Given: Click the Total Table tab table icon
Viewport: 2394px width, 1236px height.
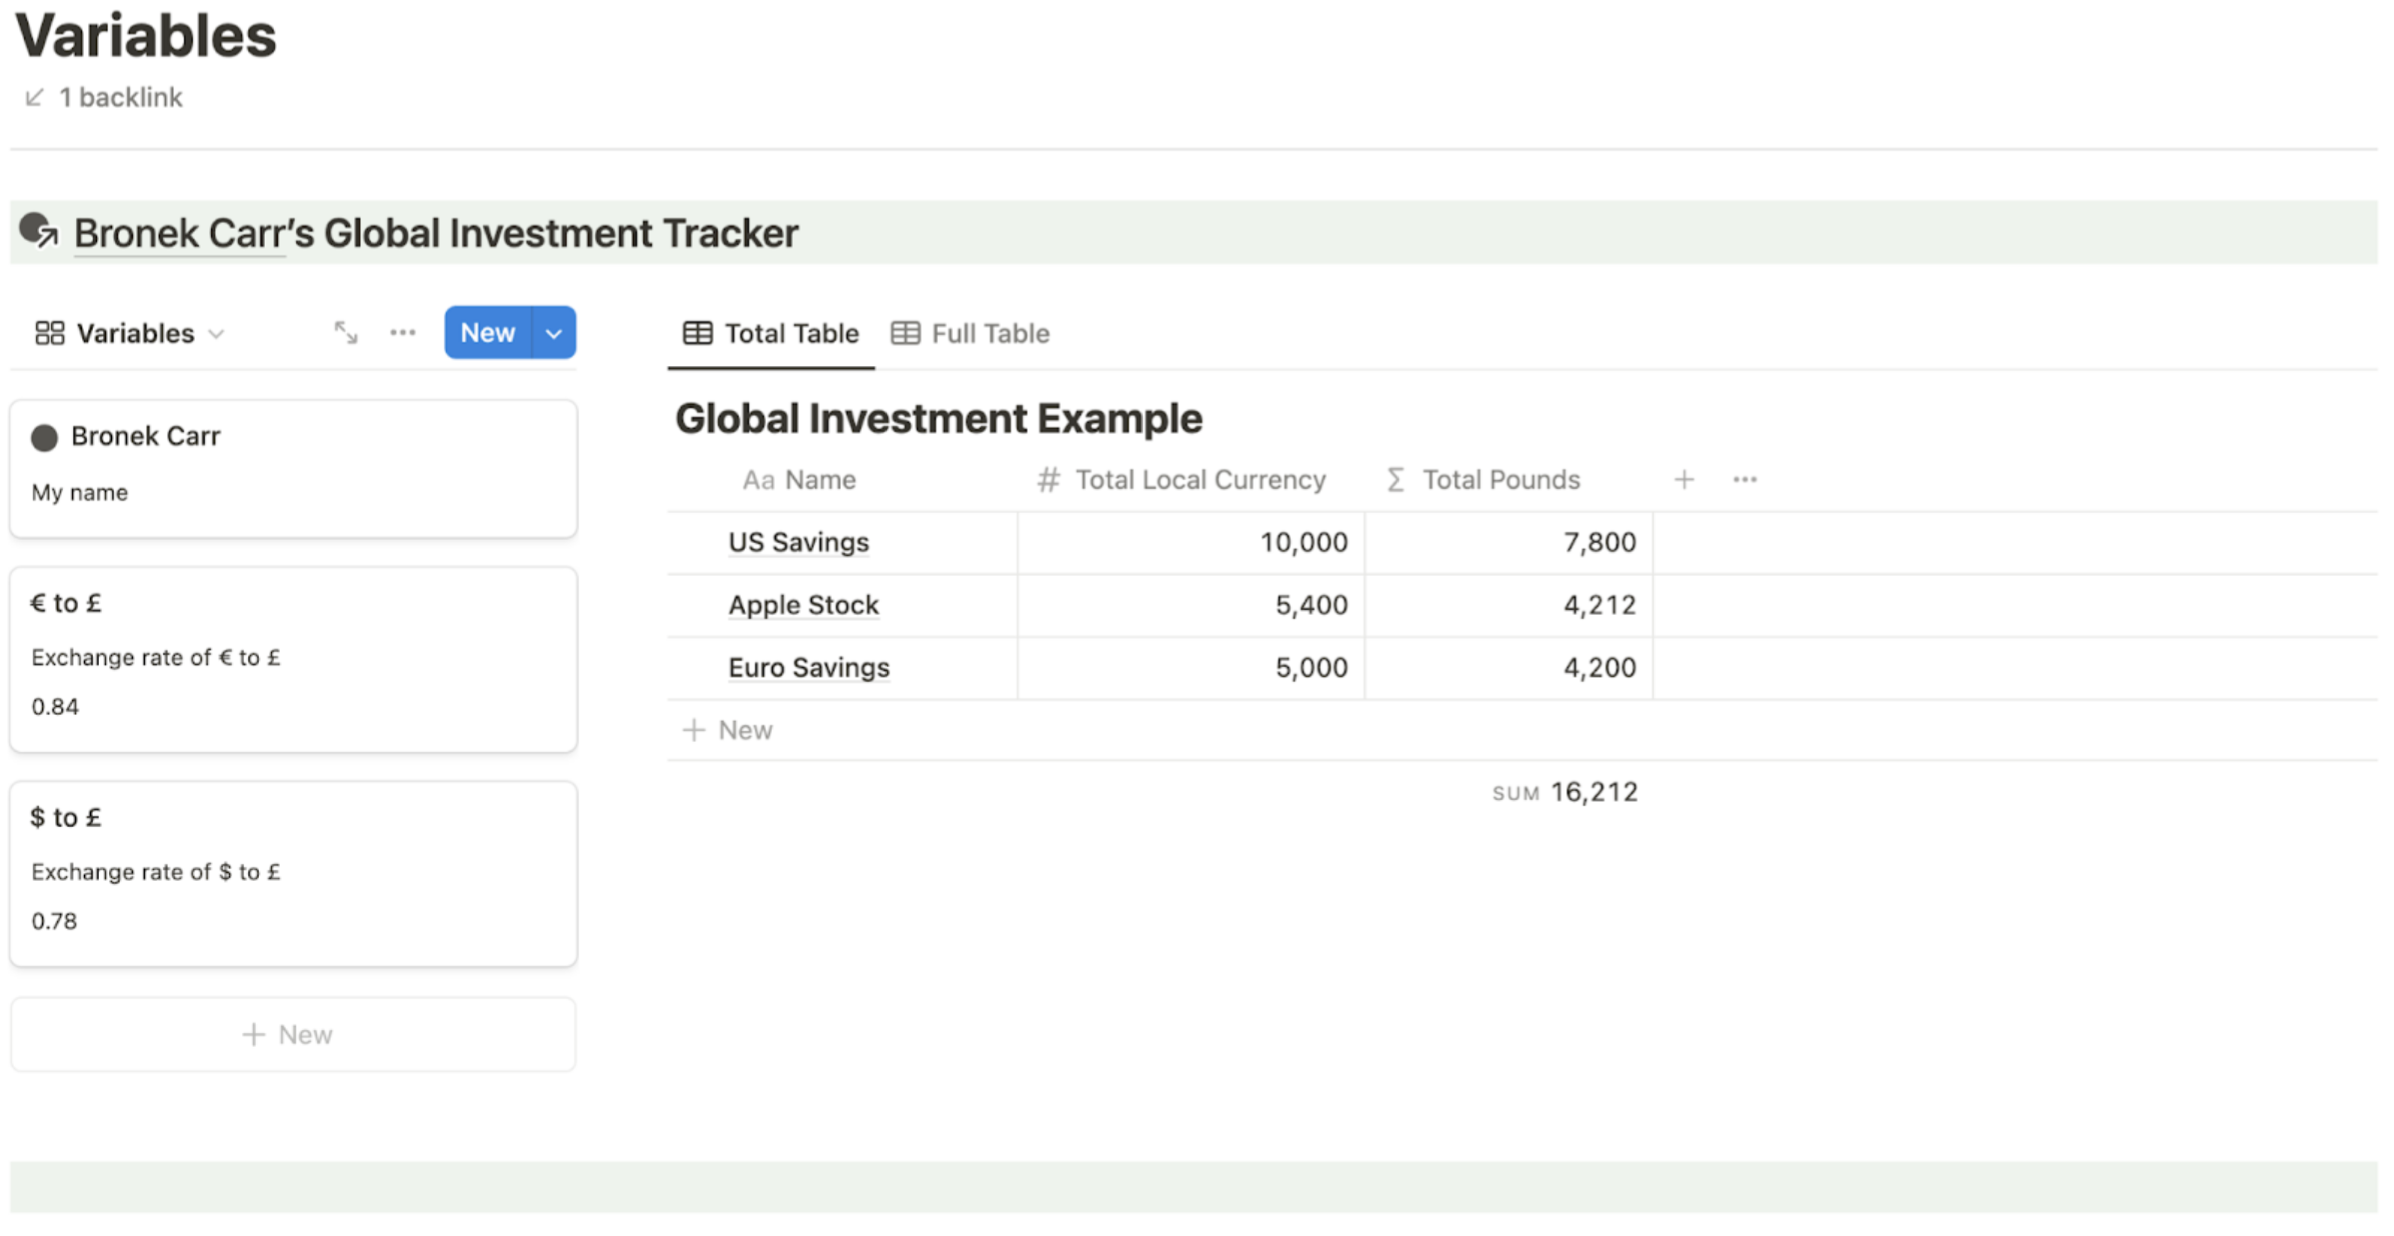Looking at the screenshot, I should click(x=696, y=332).
